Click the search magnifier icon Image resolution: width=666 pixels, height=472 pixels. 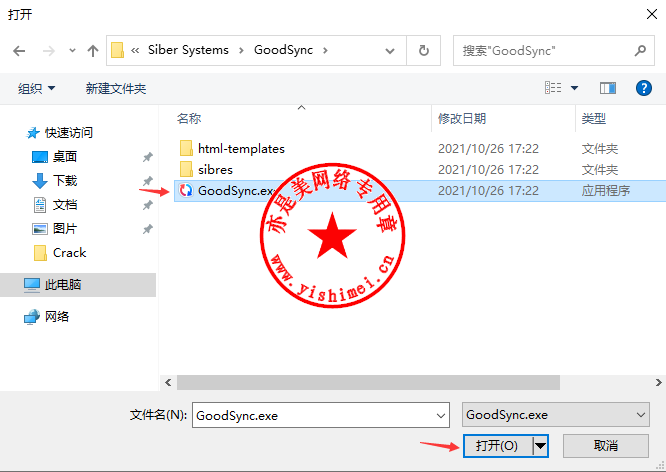[640, 51]
